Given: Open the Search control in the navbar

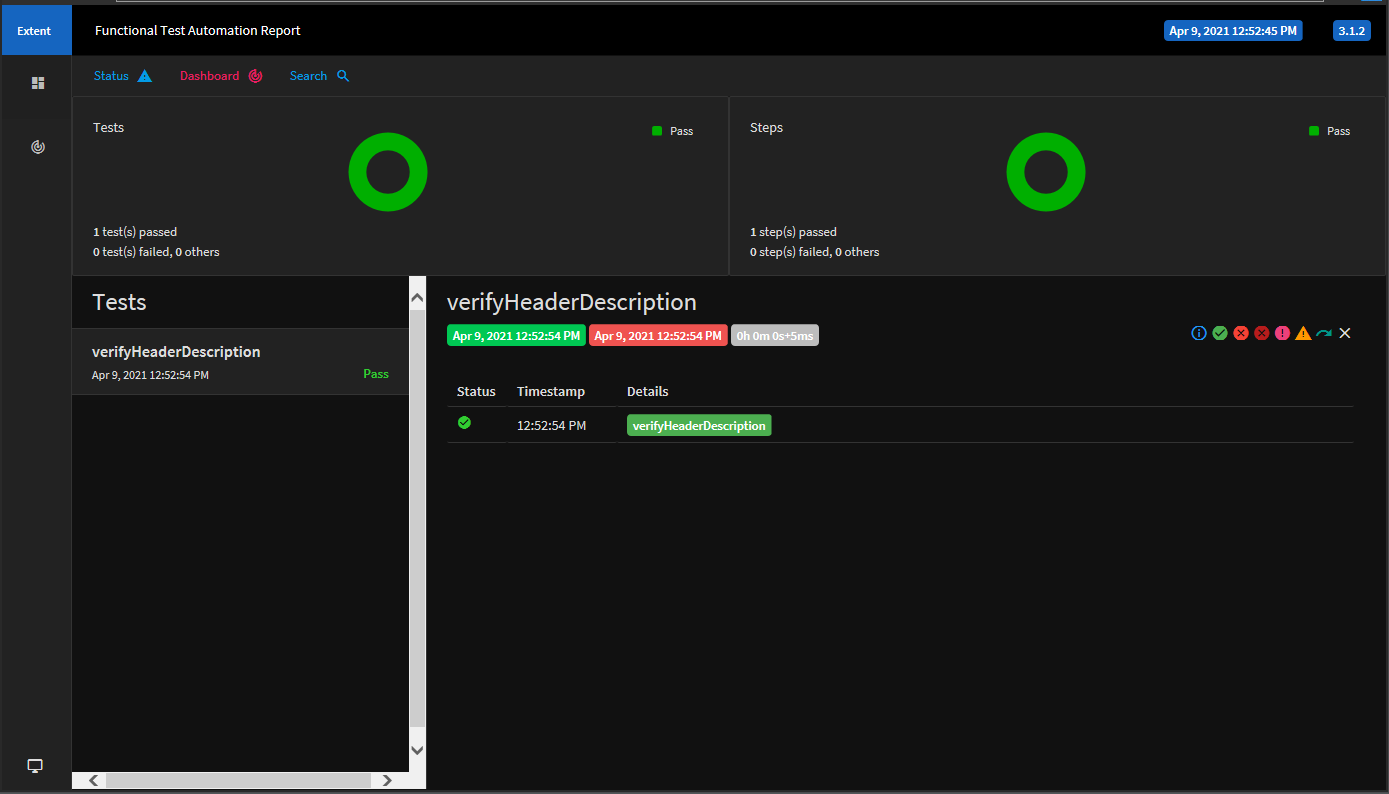Looking at the screenshot, I should point(318,75).
